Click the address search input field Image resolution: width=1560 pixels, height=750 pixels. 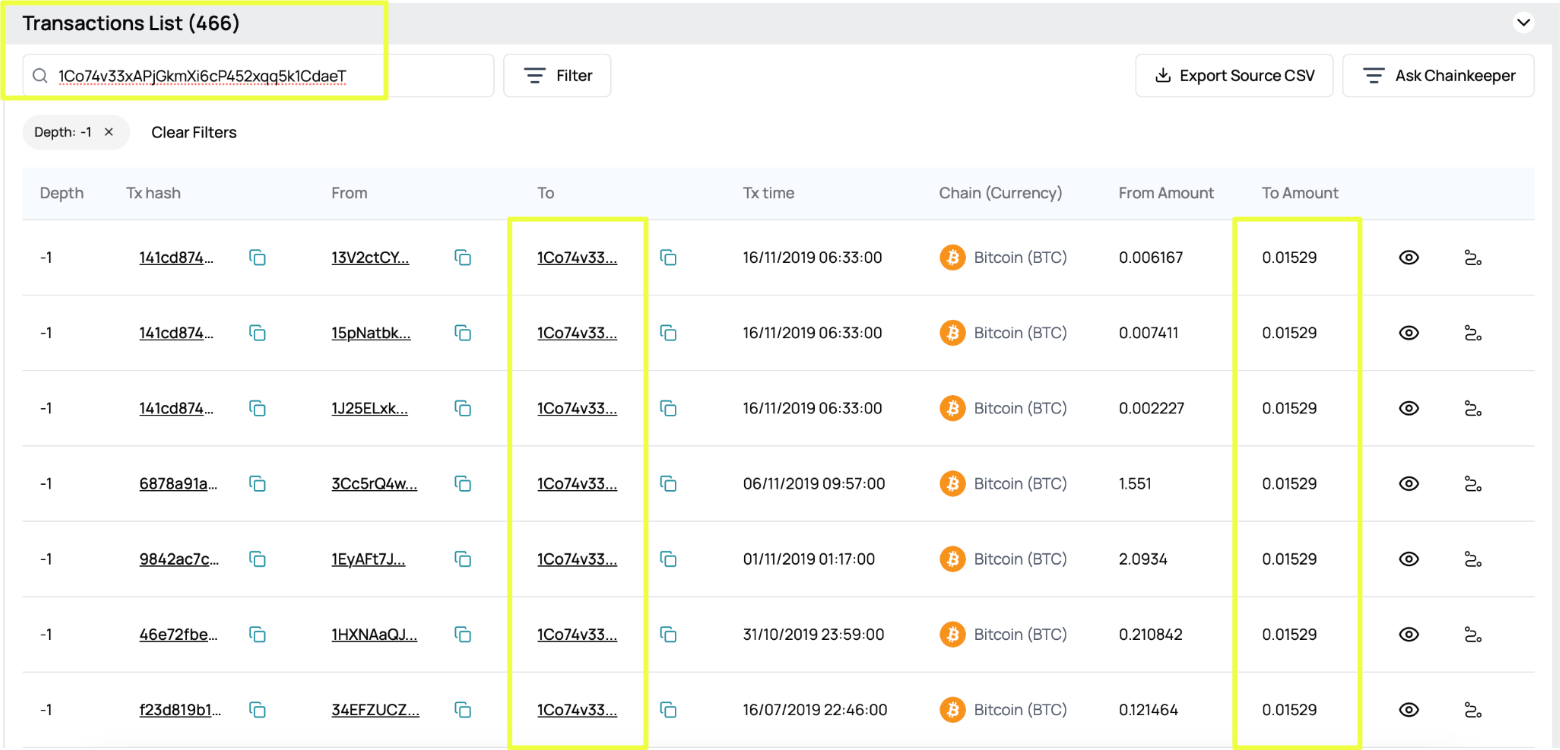[260, 76]
